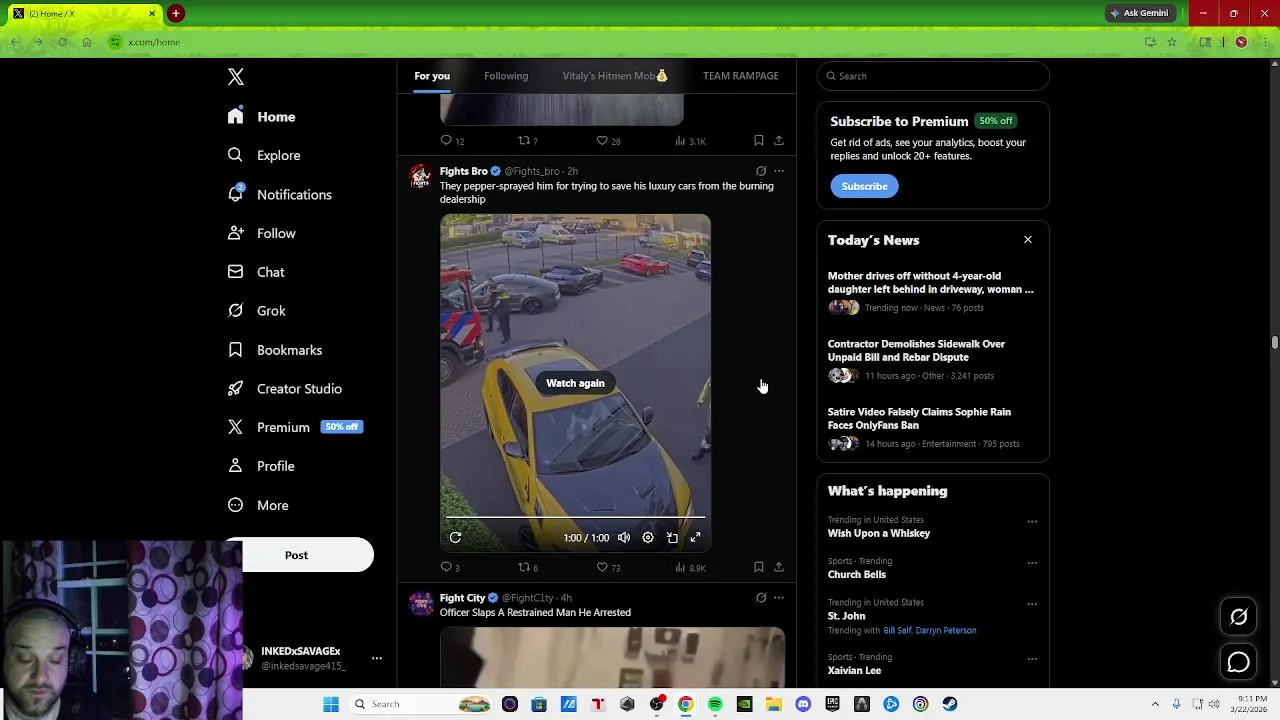Open the St. John trend
The width and height of the screenshot is (1280, 720).
point(846,616)
